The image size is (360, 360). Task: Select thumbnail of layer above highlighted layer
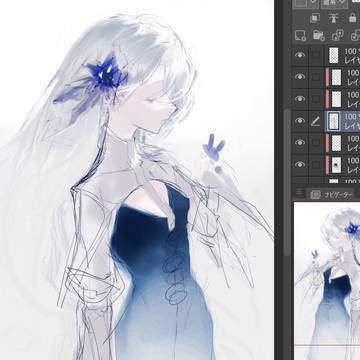(x=336, y=99)
